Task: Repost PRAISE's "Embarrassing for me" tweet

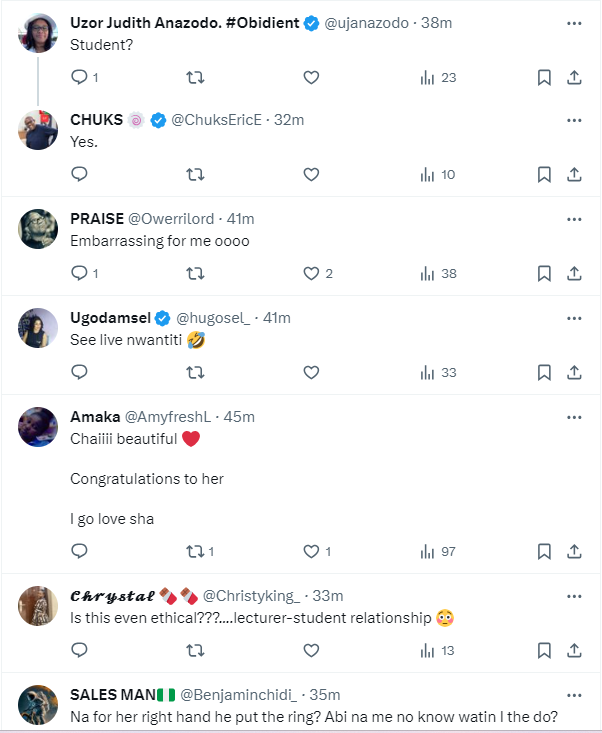Action: point(196,273)
